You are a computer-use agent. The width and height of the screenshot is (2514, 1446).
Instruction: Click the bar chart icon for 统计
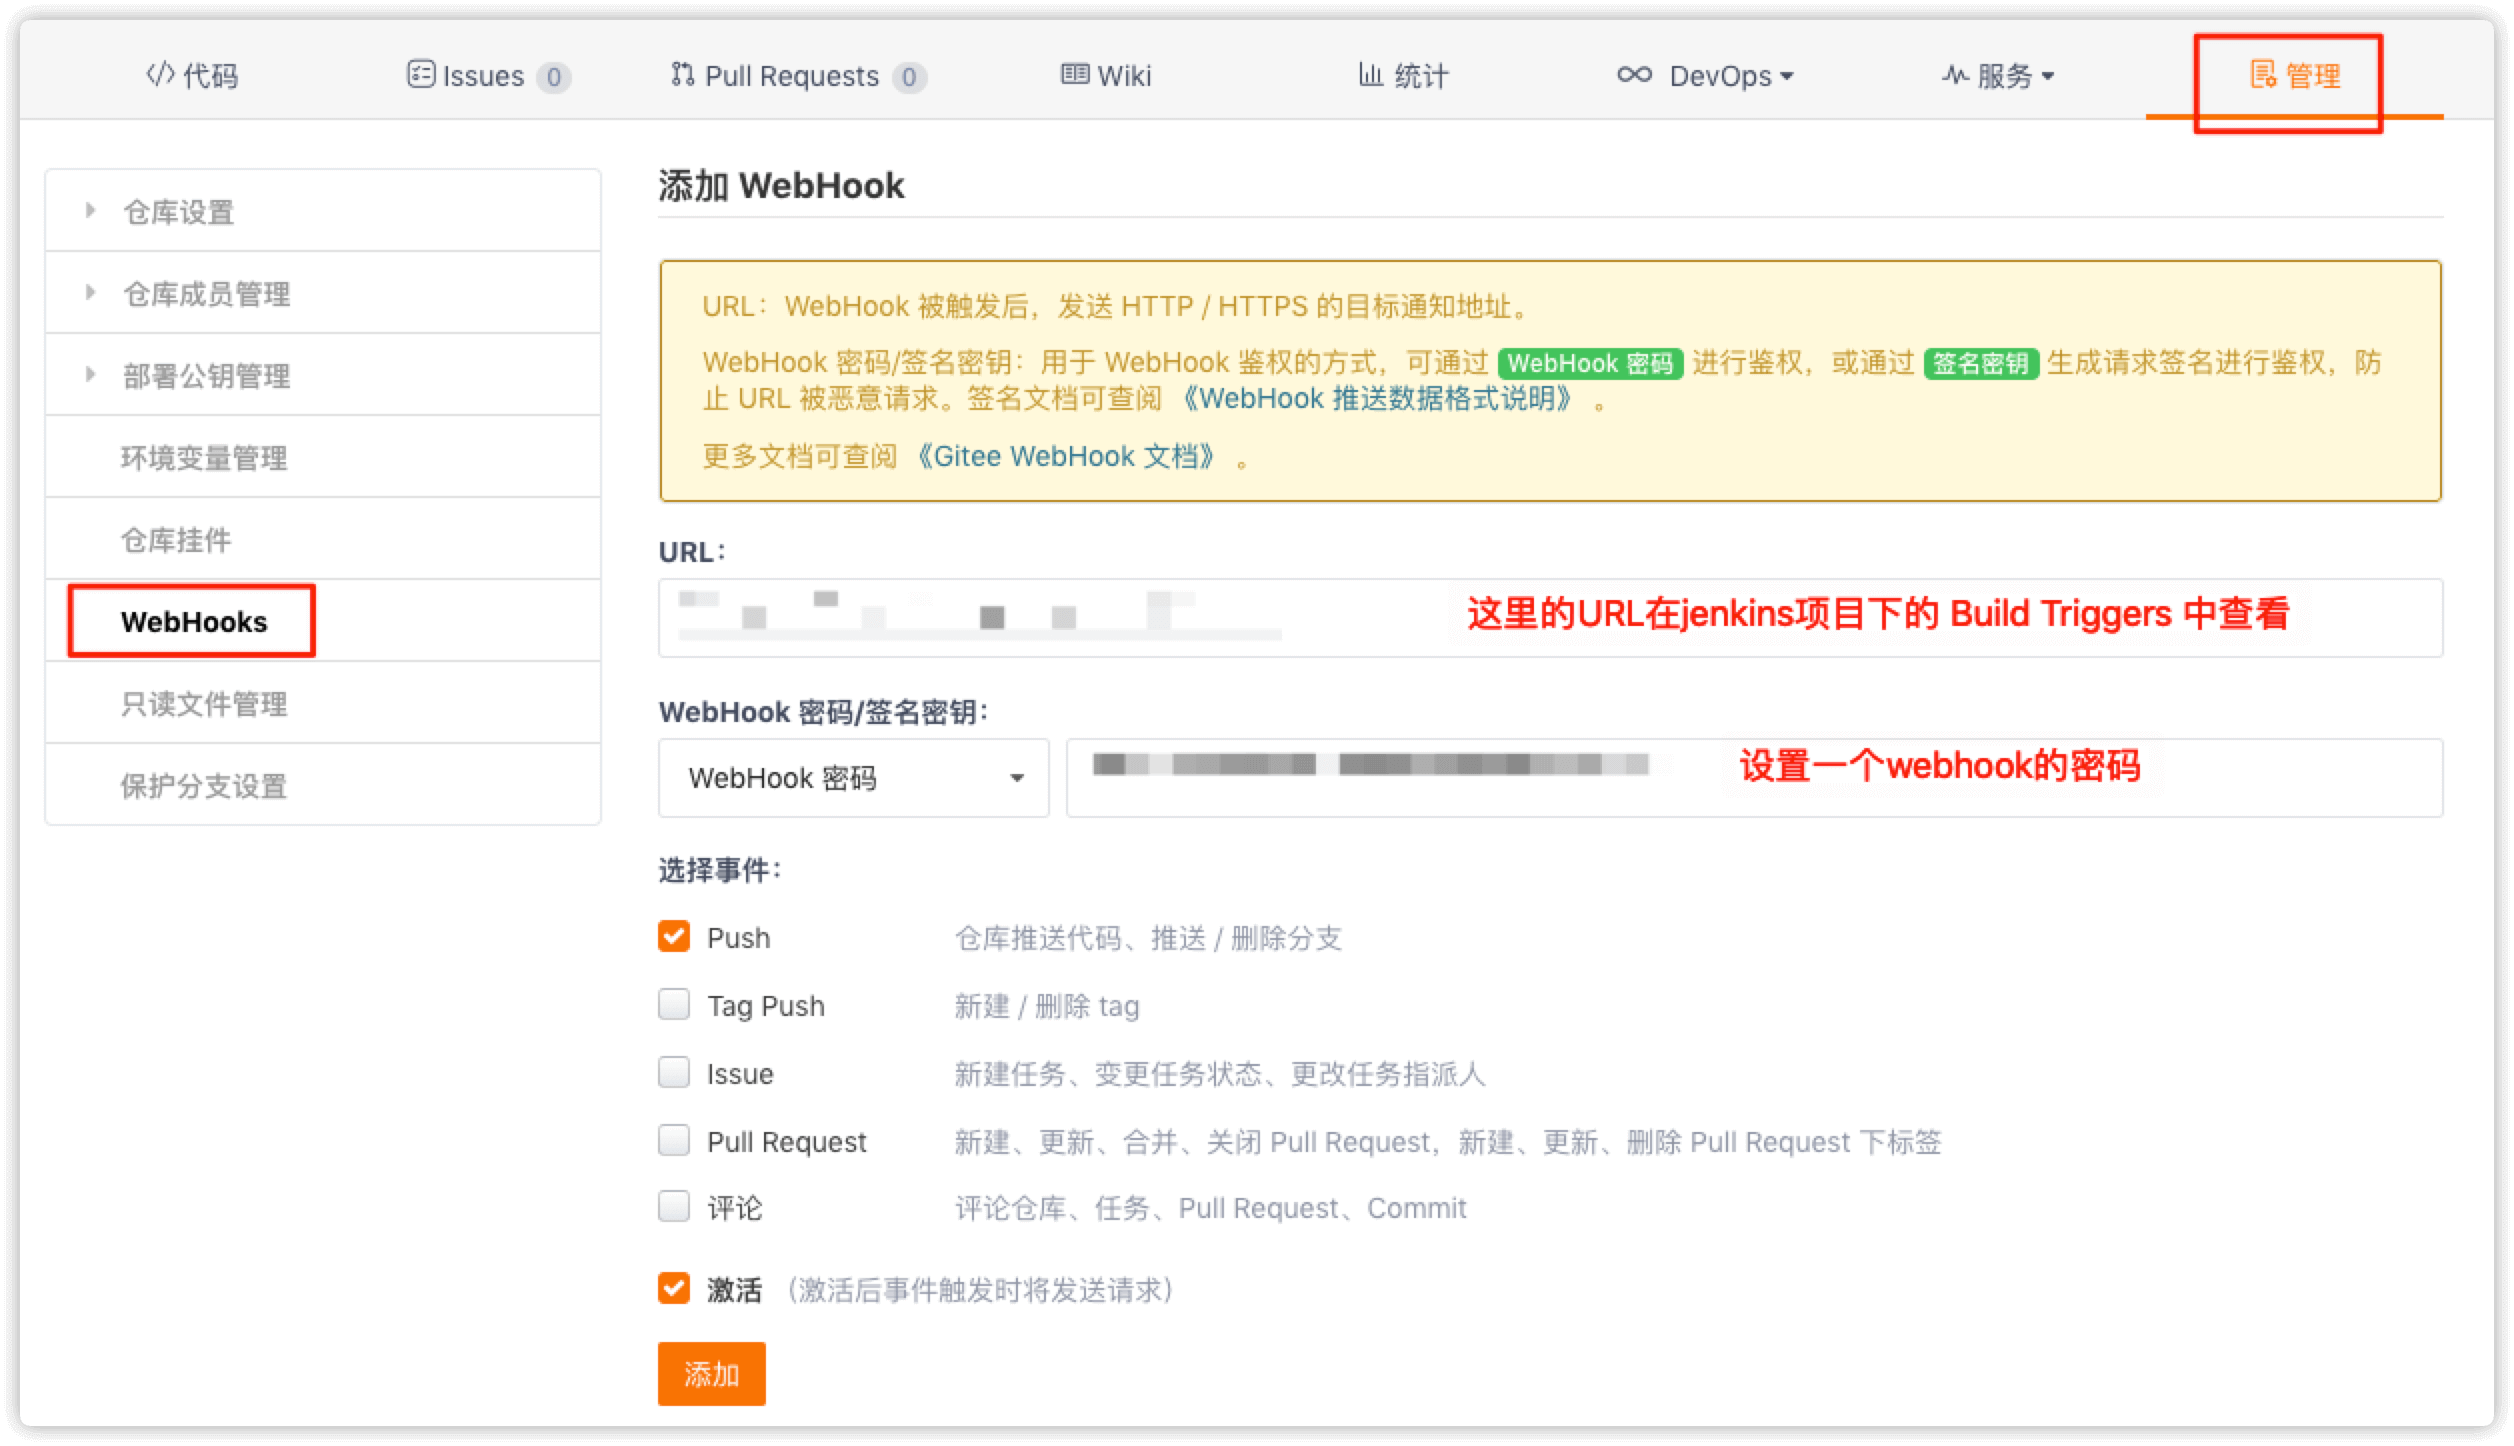click(x=1370, y=75)
